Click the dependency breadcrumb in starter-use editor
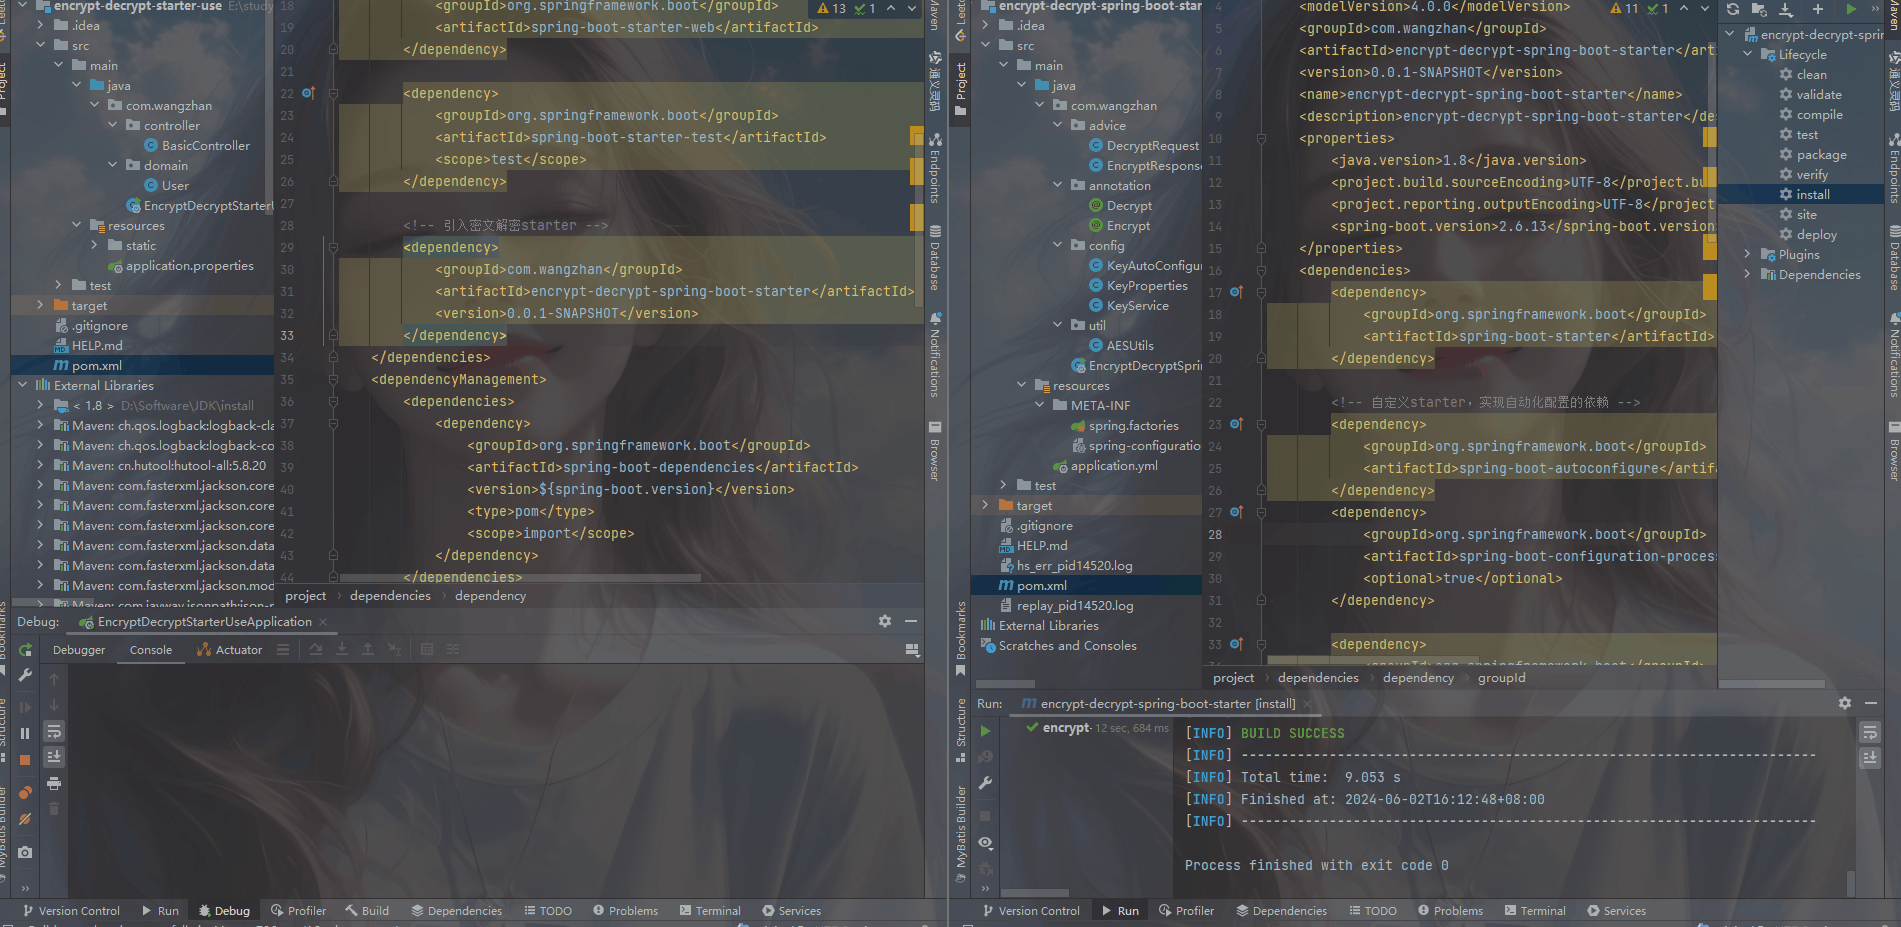The width and height of the screenshot is (1901, 927). [490, 596]
